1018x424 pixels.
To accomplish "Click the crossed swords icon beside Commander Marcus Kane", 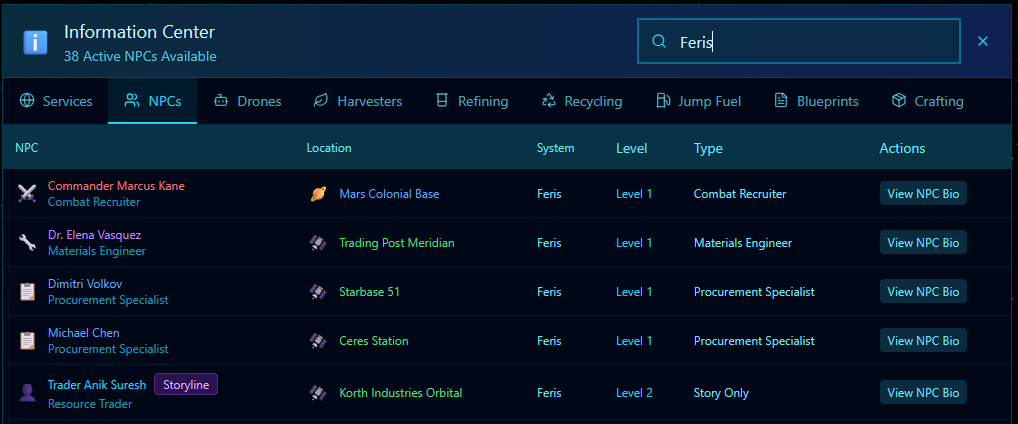I will (27, 194).
